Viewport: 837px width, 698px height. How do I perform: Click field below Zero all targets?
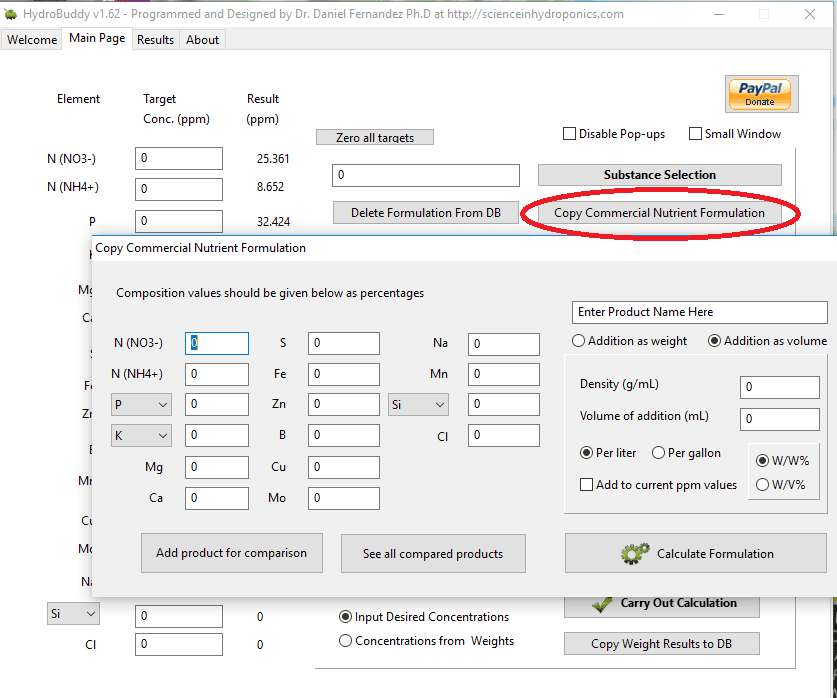[x=425, y=175]
